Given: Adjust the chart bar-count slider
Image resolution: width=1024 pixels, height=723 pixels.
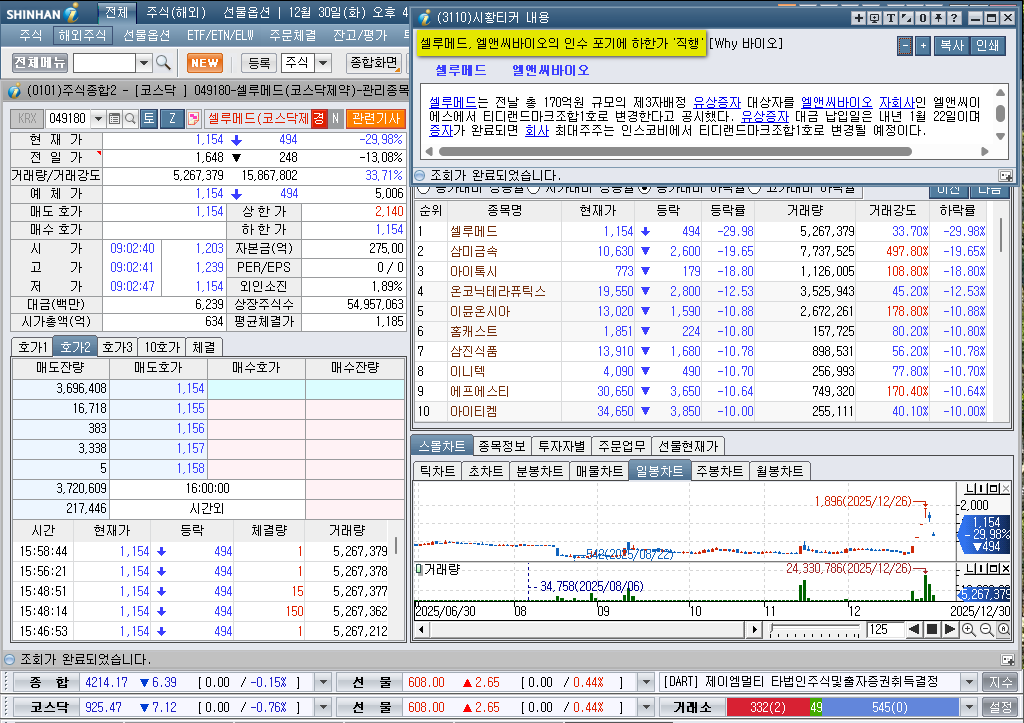Looking at the screenshot, I should click(815, 630).
